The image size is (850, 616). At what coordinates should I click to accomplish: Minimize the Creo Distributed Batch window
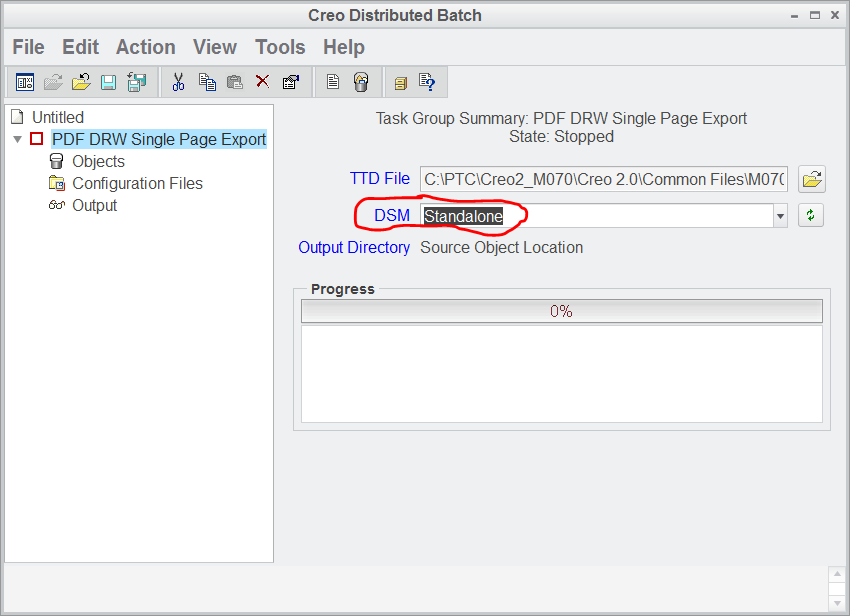tap(794, 16)
